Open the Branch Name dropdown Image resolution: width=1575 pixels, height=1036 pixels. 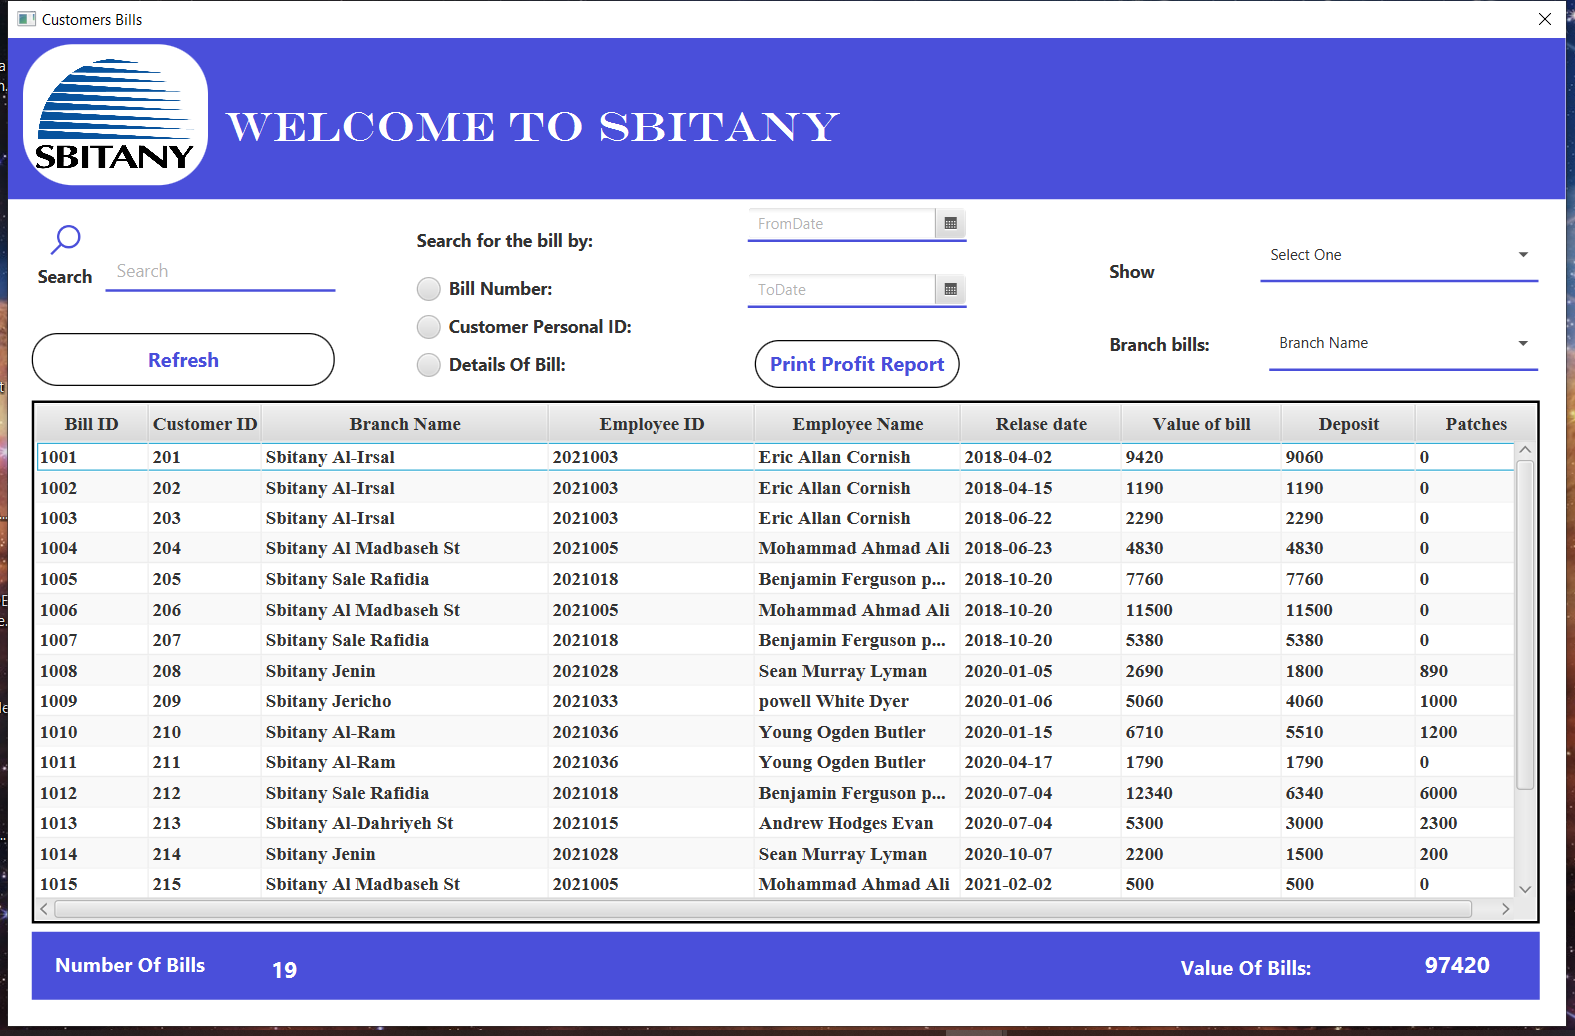(x=1403, y=344)
